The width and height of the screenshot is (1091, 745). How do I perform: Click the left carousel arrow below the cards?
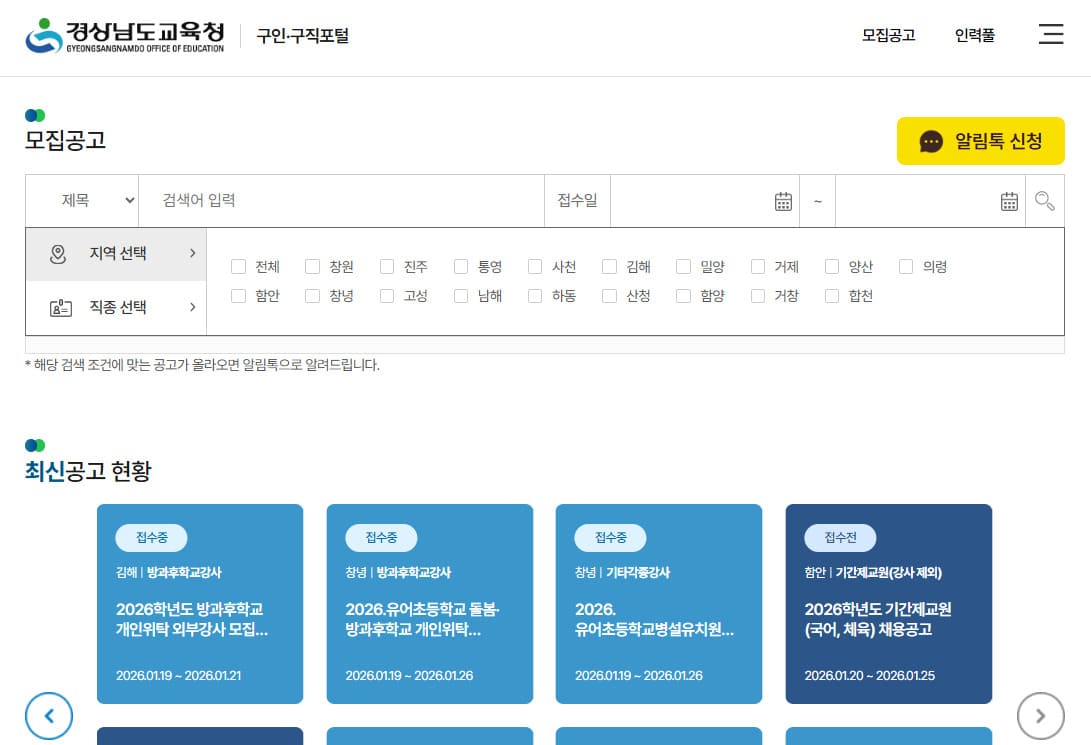tap(49, 716)
